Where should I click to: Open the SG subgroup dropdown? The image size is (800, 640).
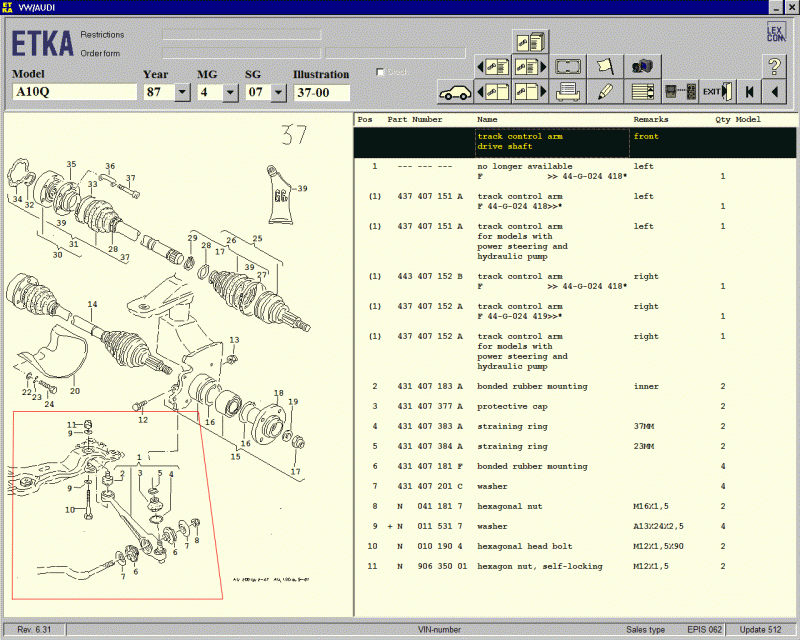click(278, 92)
